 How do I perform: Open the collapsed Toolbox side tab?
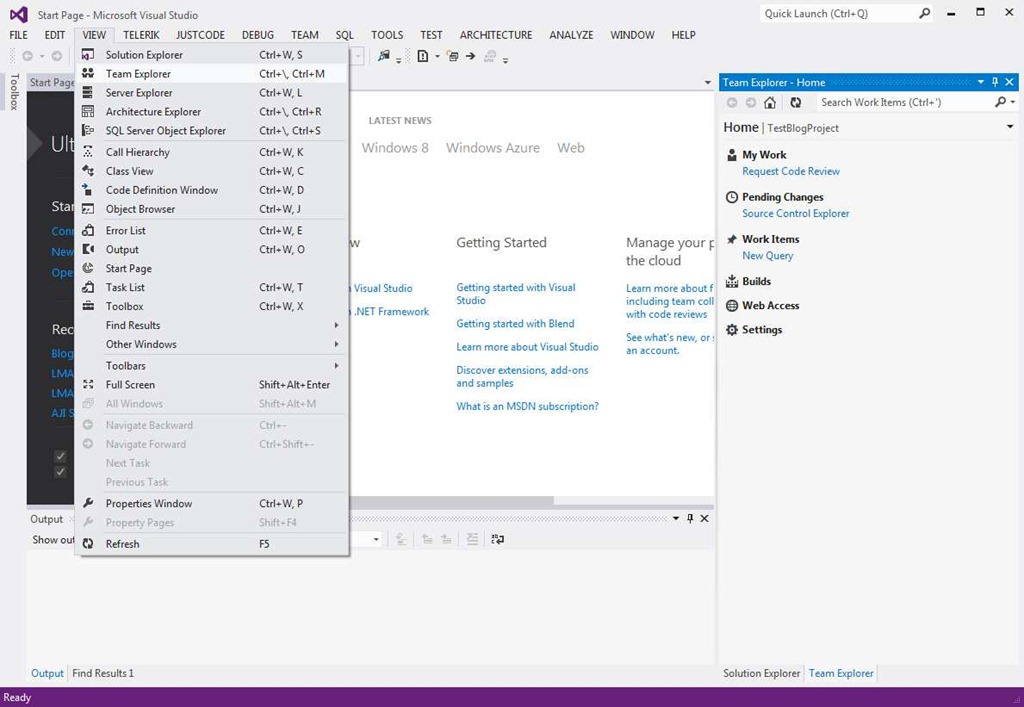[x=14, y=91]
